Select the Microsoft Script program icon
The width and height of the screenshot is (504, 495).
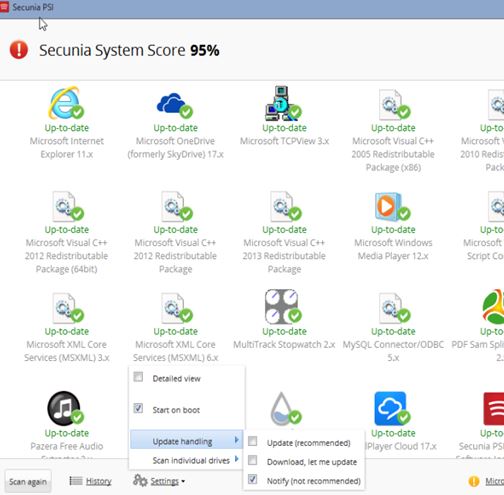click(496, 206)
